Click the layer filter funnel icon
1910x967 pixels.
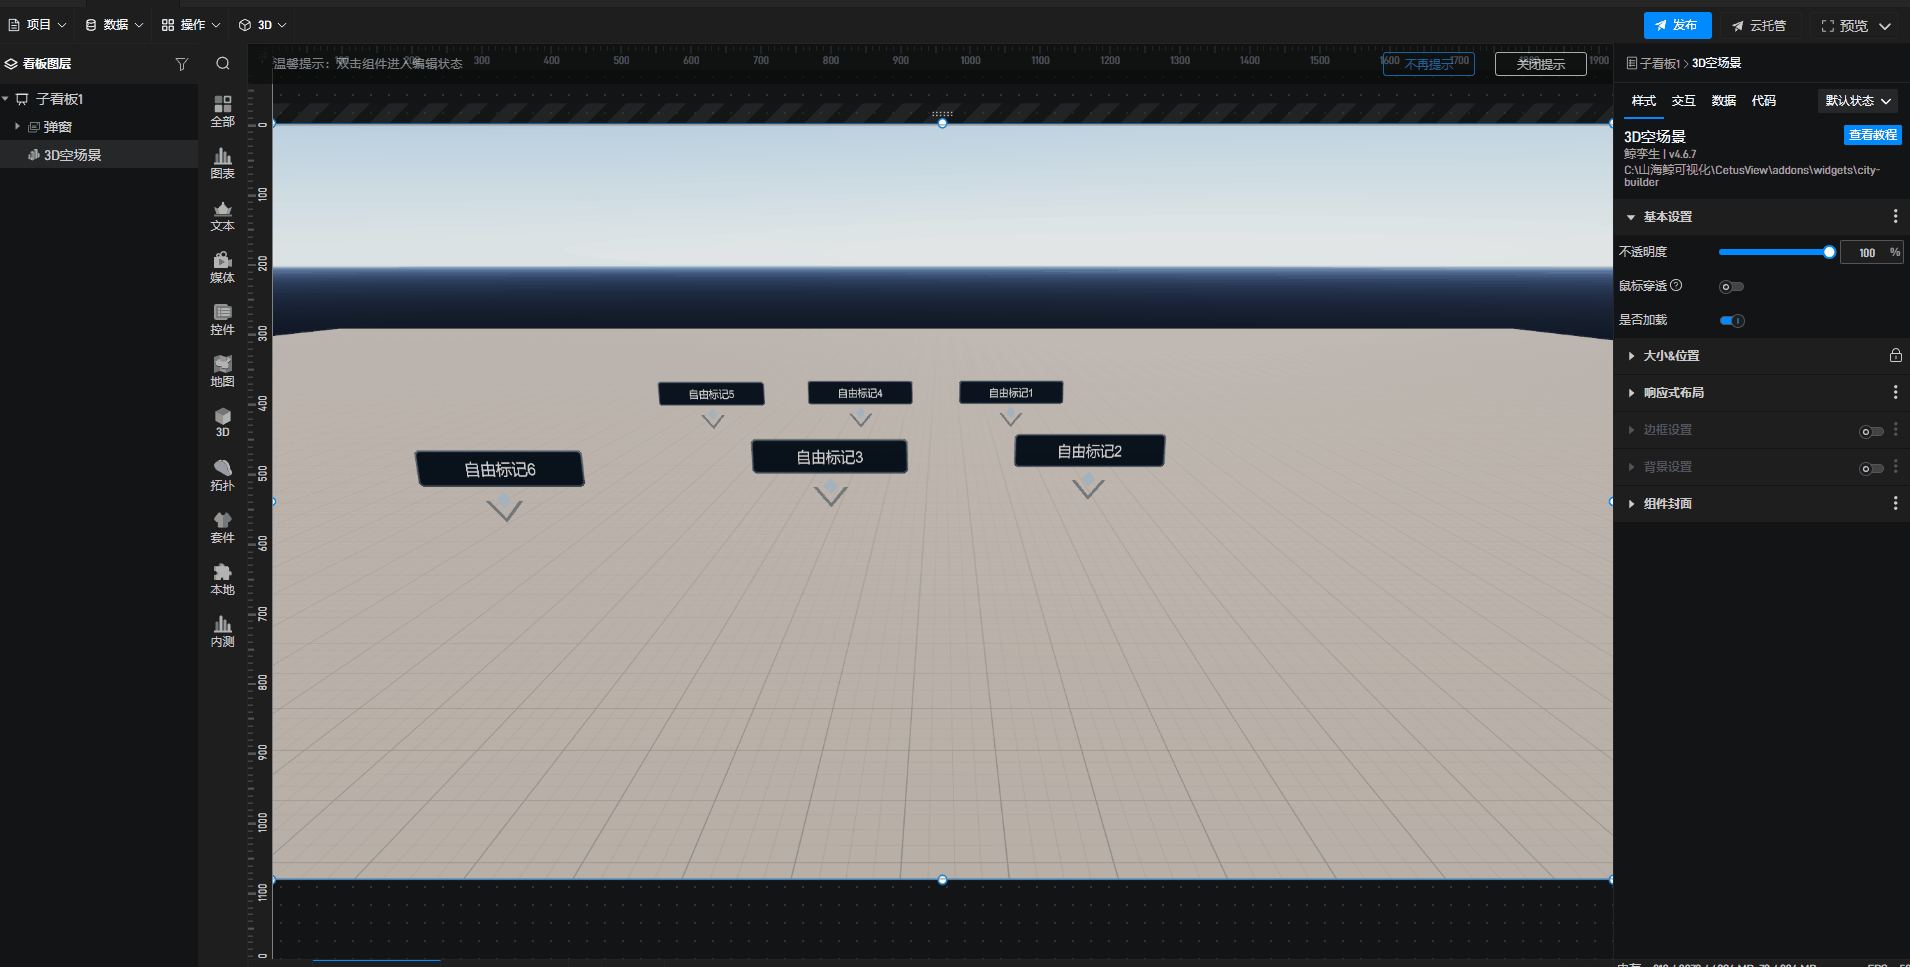tap(181, 64)
